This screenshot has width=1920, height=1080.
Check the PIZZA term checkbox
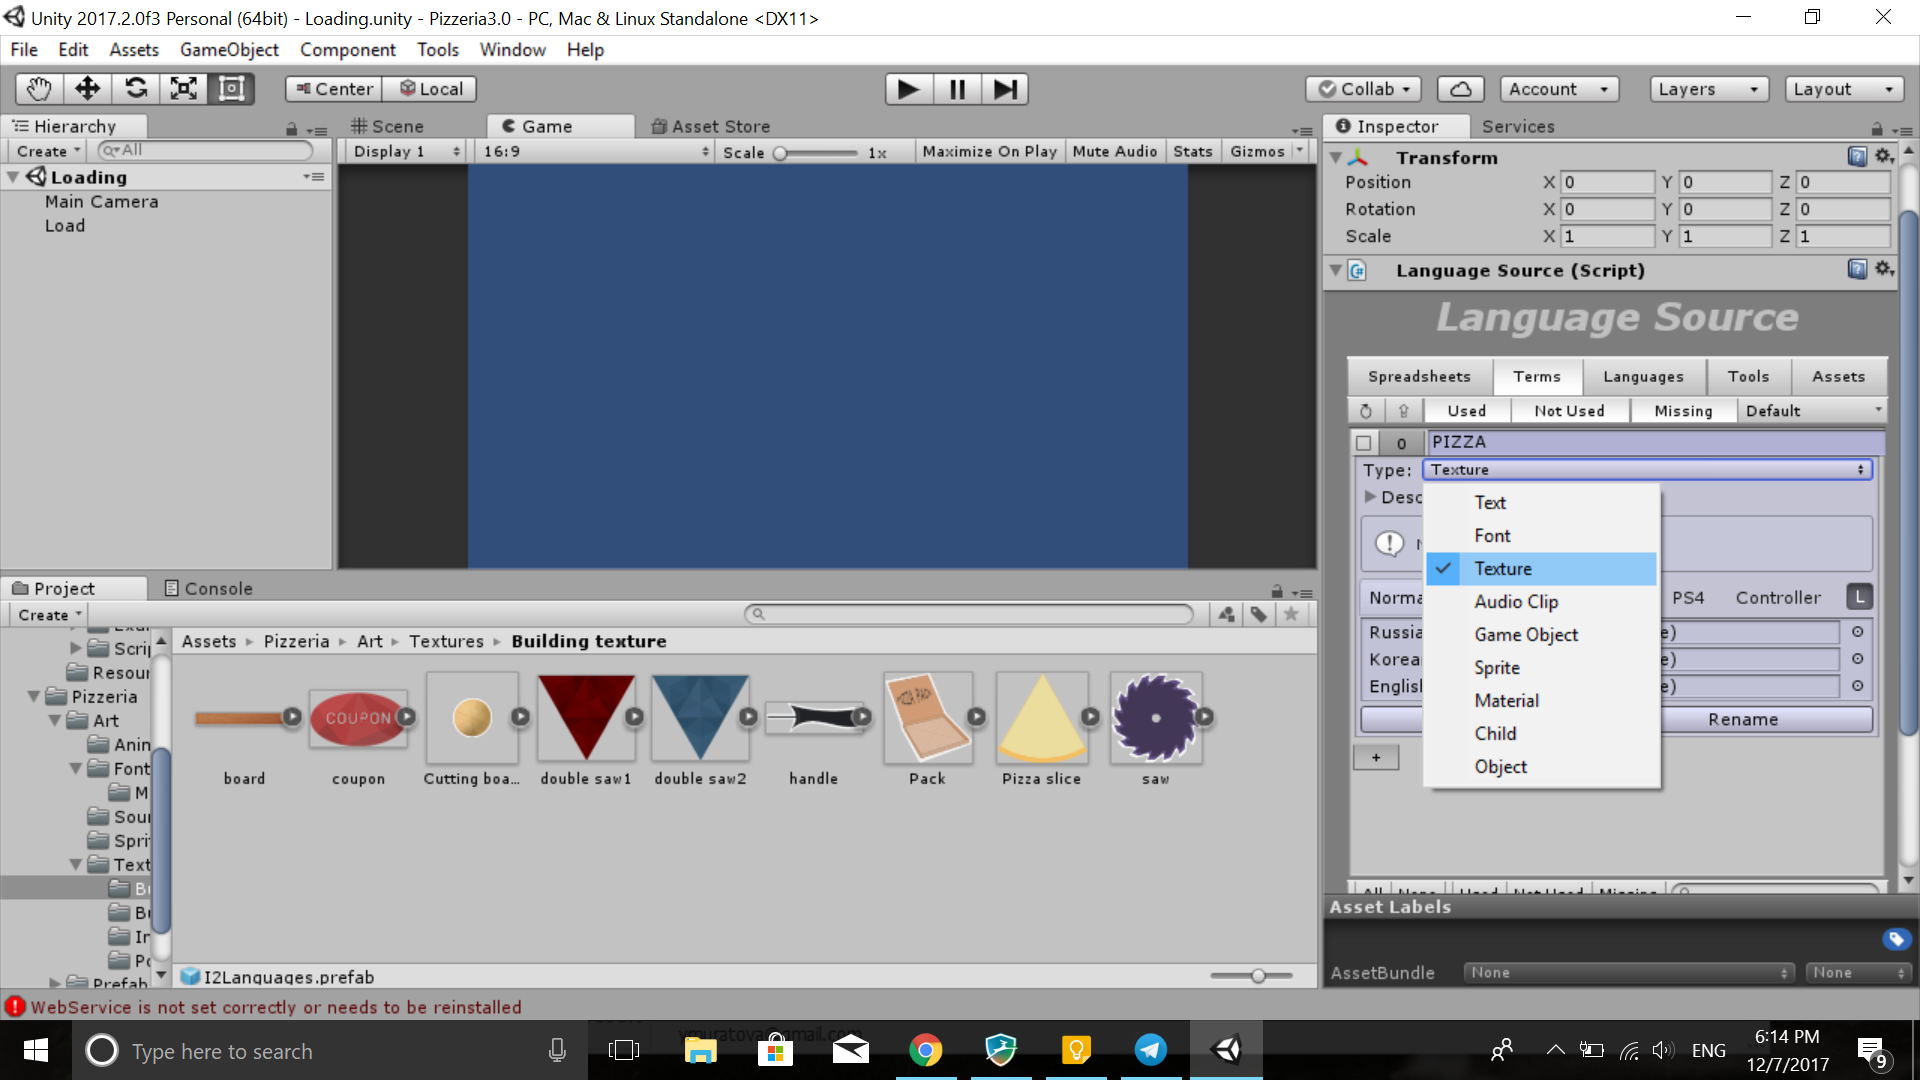1365,442
